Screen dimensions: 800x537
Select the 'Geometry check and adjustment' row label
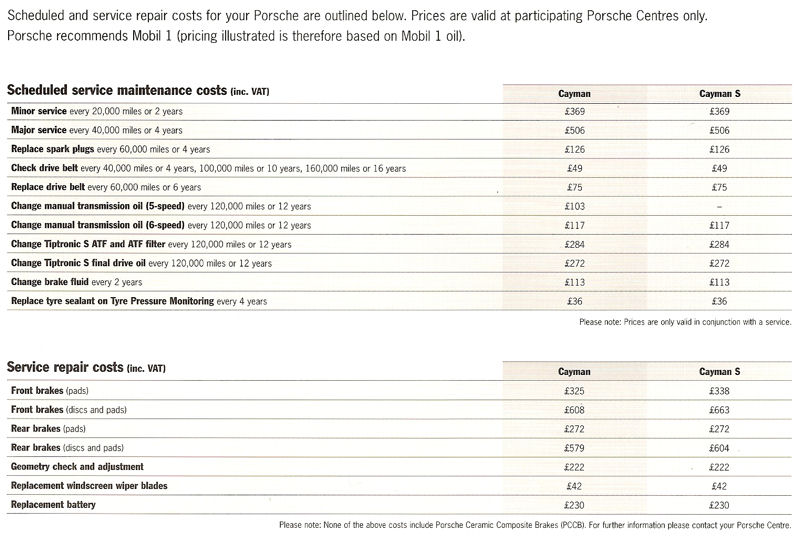[77, 467]
